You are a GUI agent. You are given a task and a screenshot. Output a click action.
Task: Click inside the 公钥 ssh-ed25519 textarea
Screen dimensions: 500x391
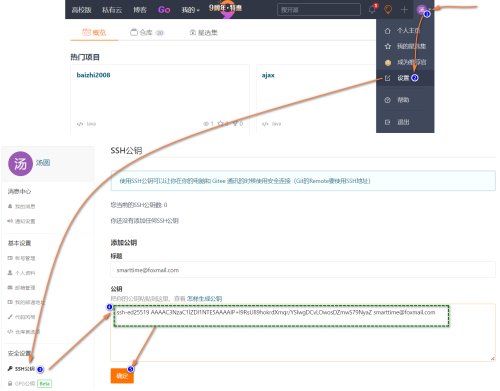tap(303, 332)
